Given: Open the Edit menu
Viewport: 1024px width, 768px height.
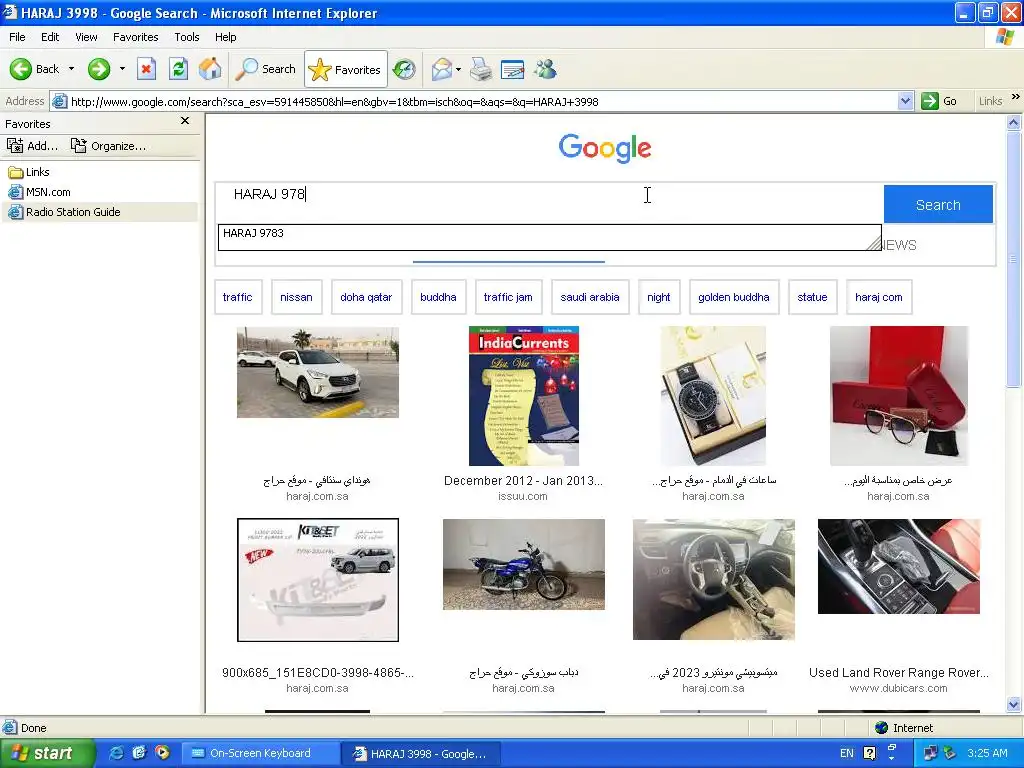Looking at the screenshot, I should (x=50, y=37).
